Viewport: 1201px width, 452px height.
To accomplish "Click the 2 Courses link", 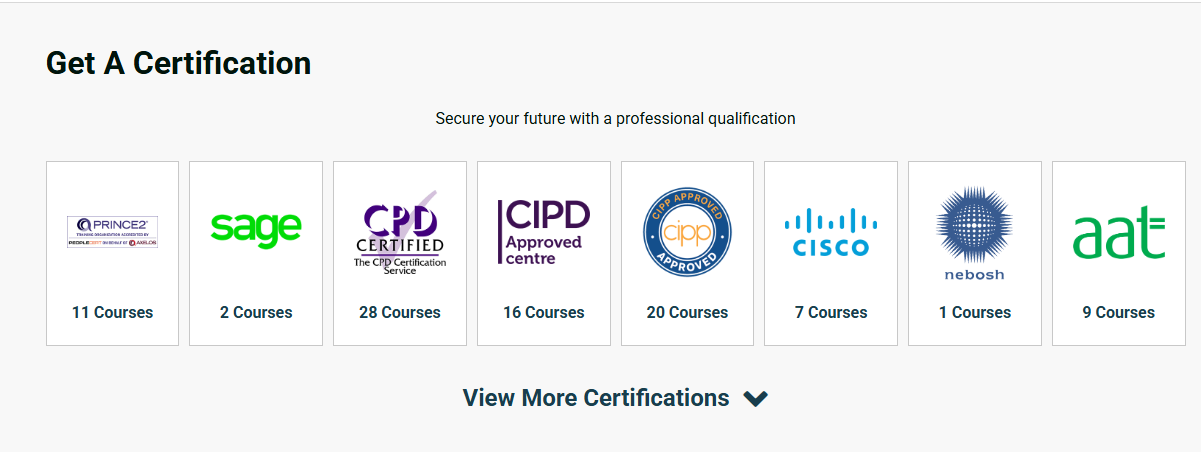I will click(x=256, y=312).
